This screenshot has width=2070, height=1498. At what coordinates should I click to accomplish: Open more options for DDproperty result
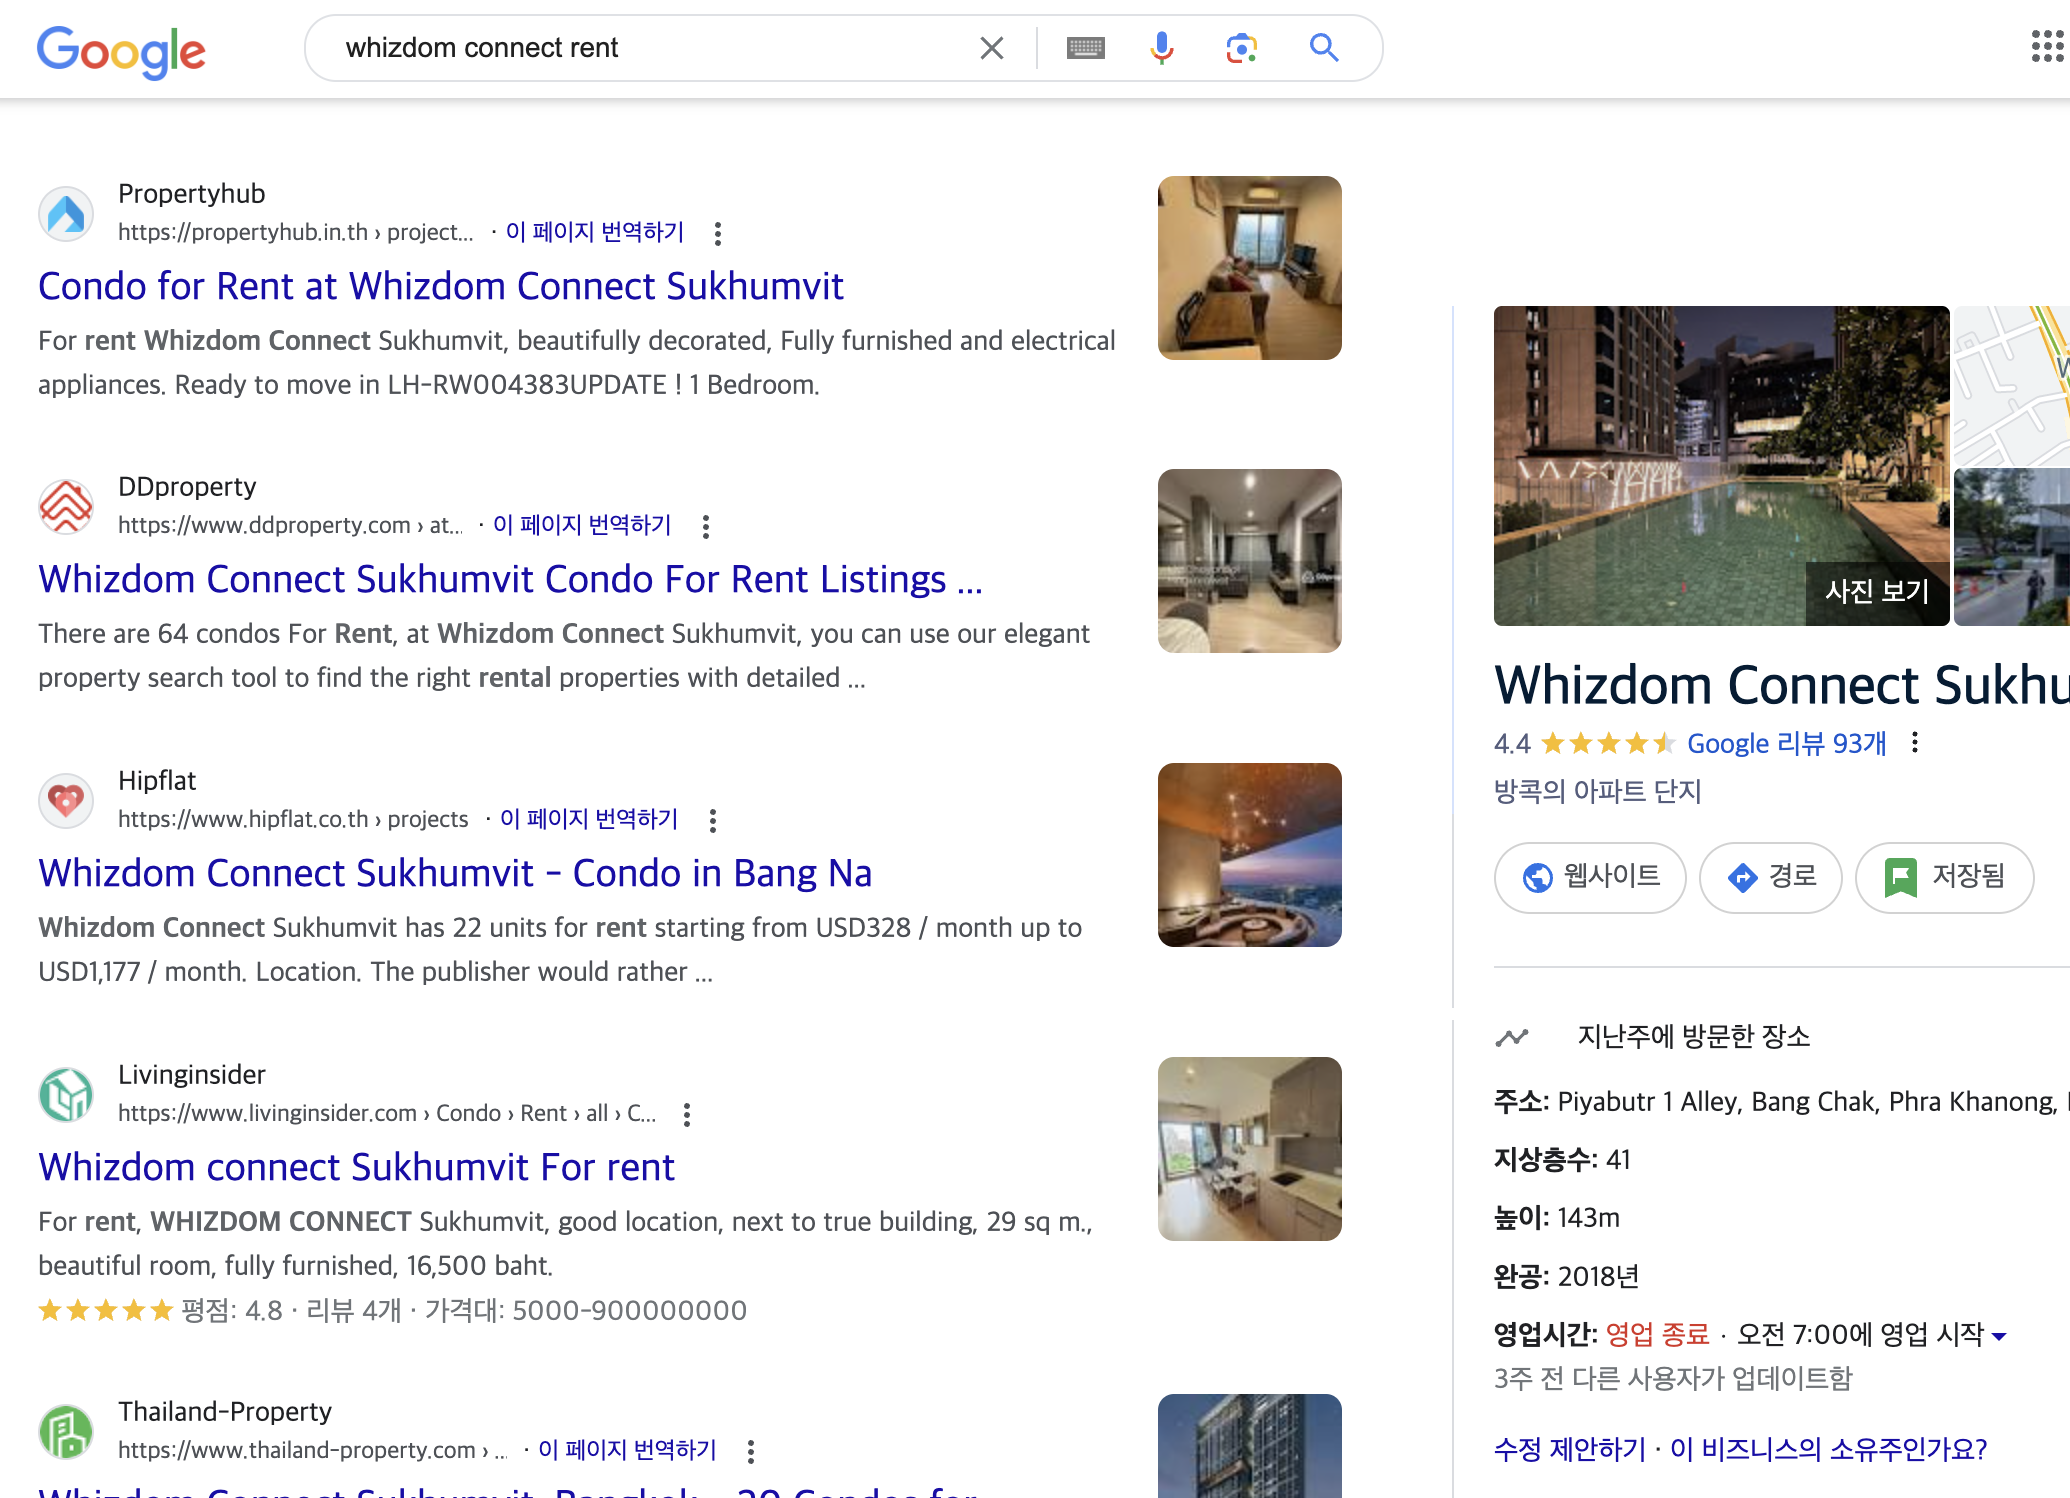tap(705, 527)
